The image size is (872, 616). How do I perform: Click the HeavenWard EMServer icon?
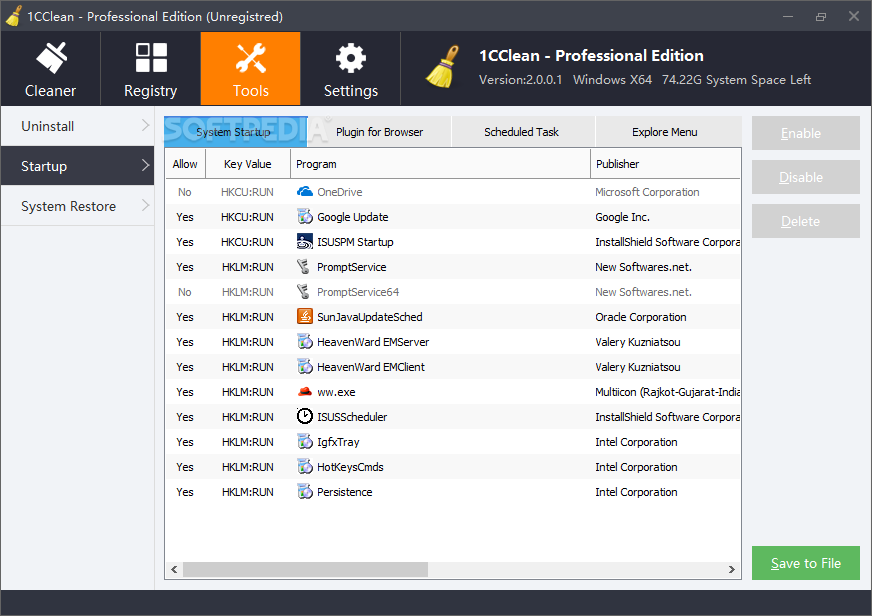pyautogui.click(x=305, y=341)
